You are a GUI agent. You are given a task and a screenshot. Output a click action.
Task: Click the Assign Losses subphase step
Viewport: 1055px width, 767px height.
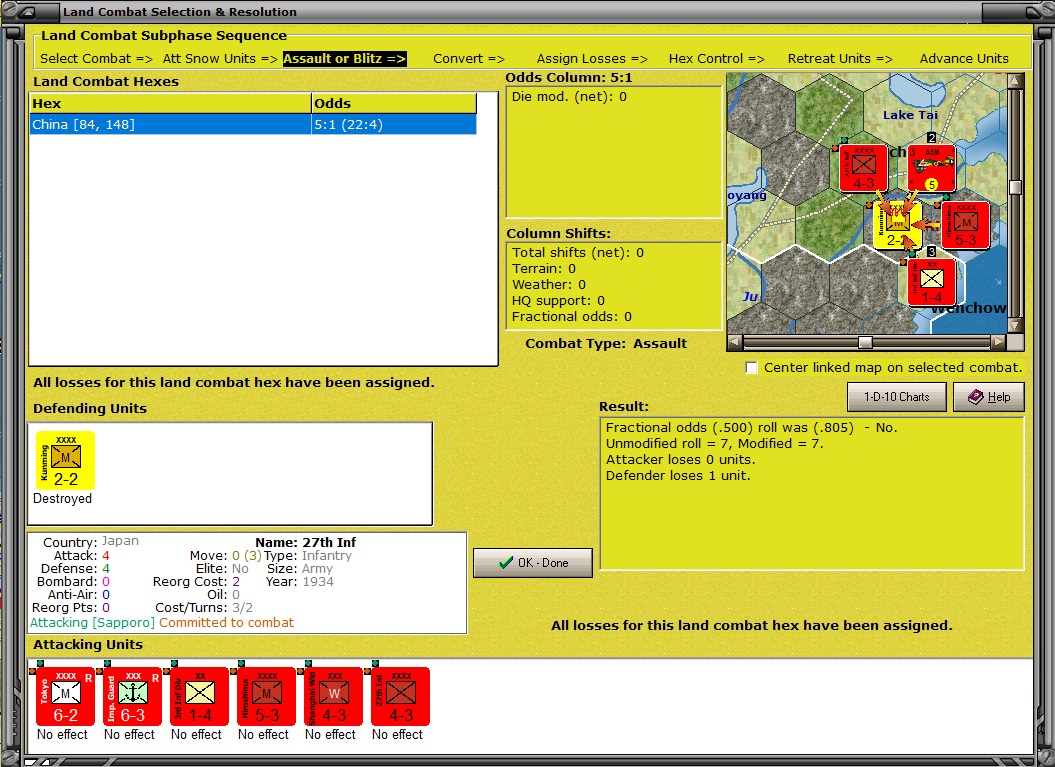click(x=592, y=59)
